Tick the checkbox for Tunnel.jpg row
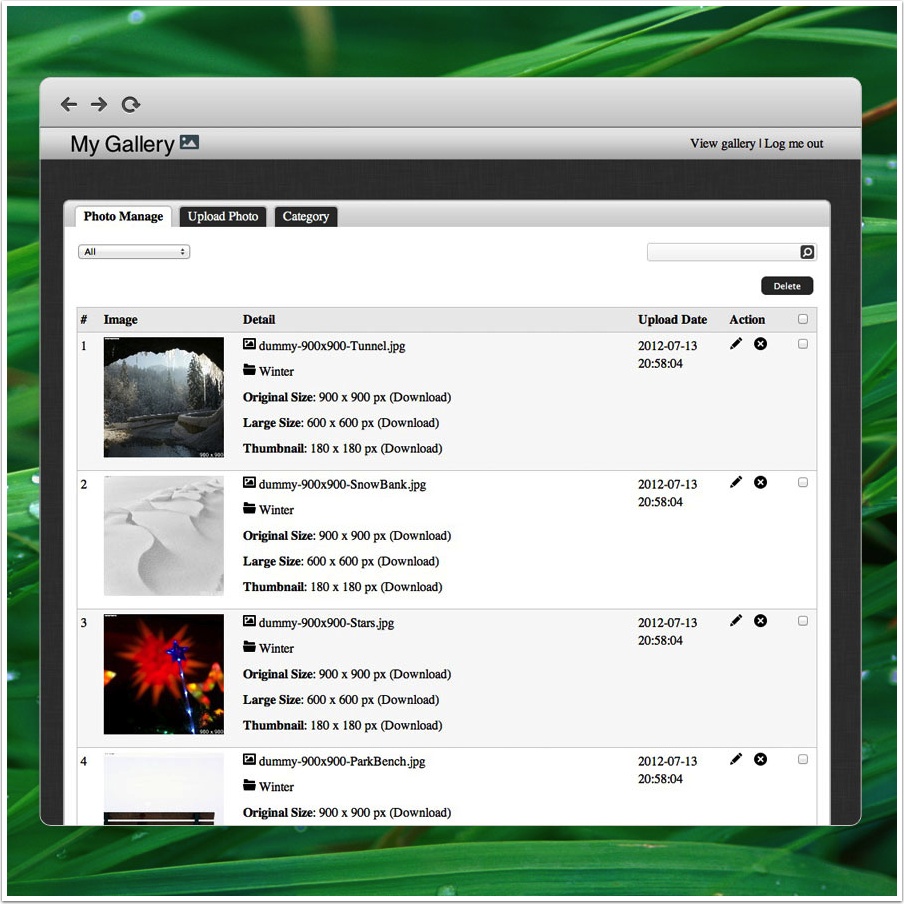This screenshot has width=904, height=904. [x=803, y=344]
